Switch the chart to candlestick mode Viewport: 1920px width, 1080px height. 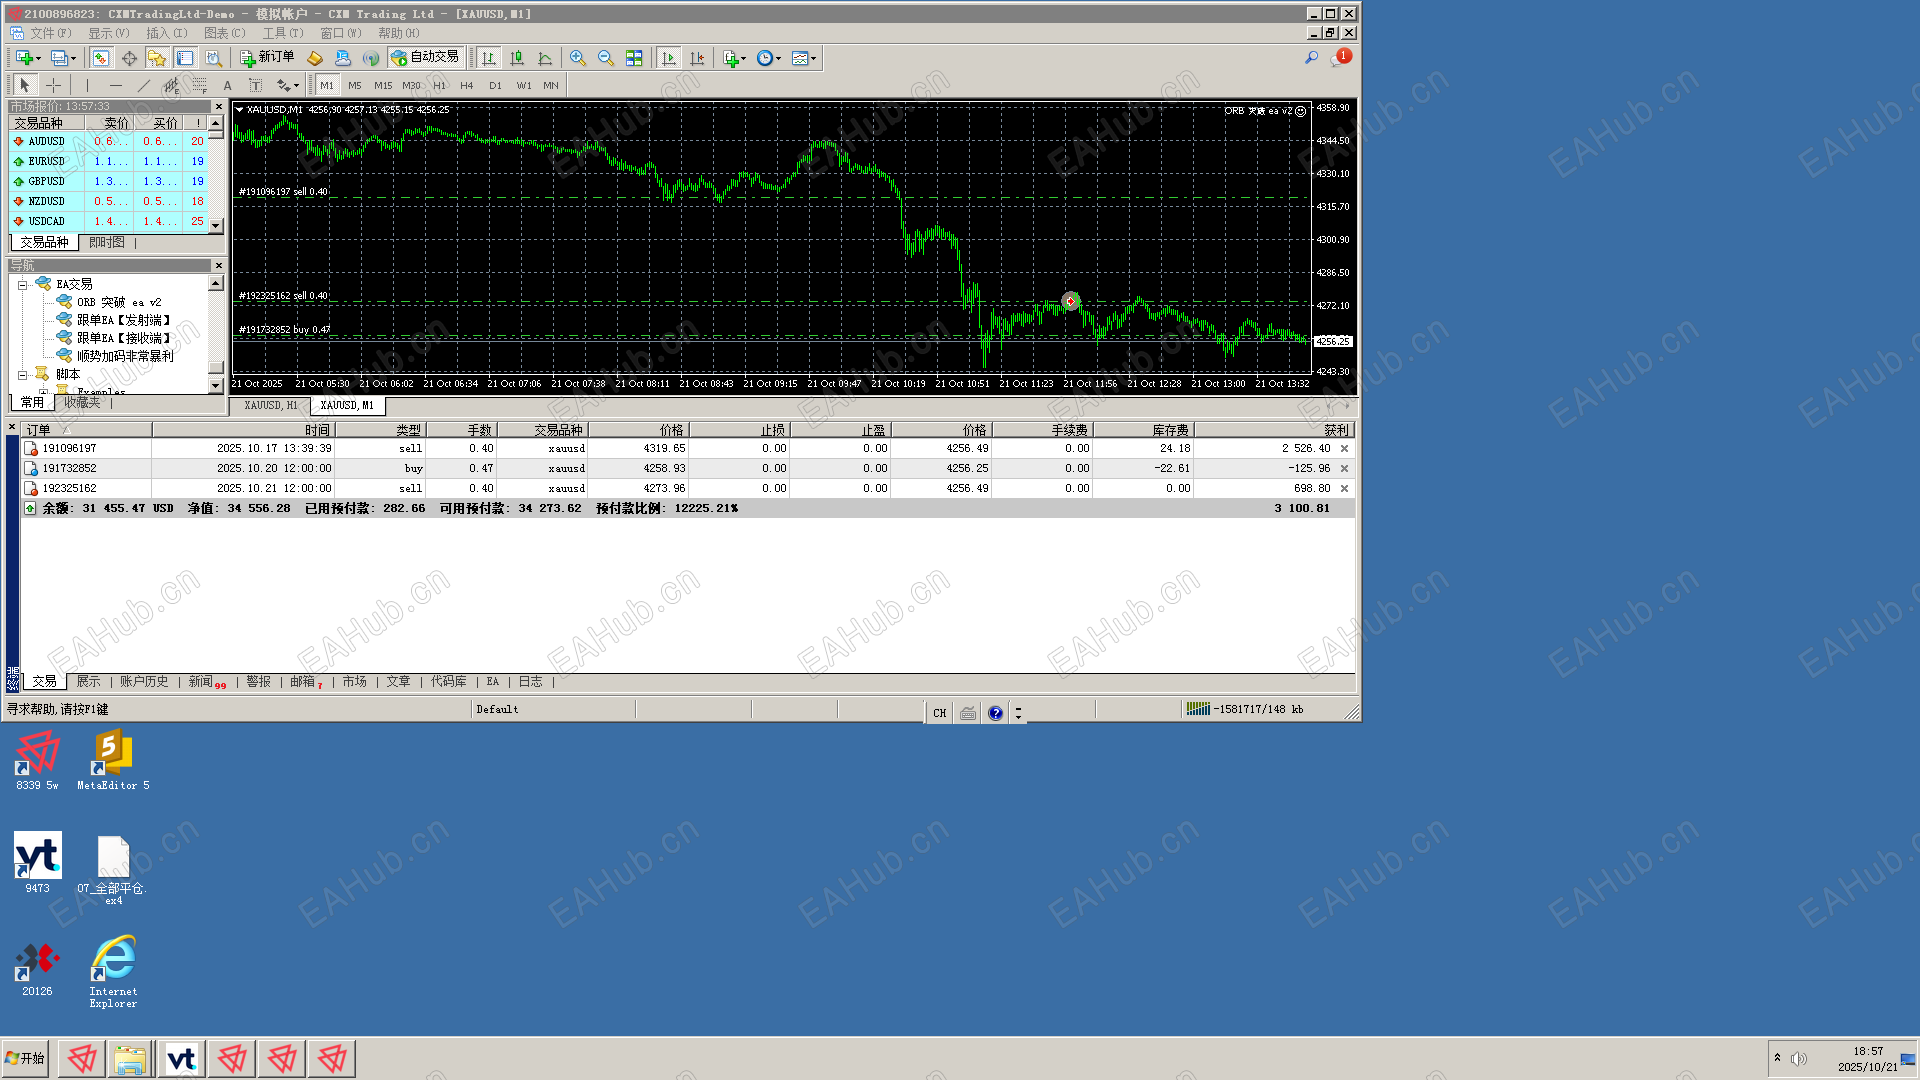click(516, 58)
